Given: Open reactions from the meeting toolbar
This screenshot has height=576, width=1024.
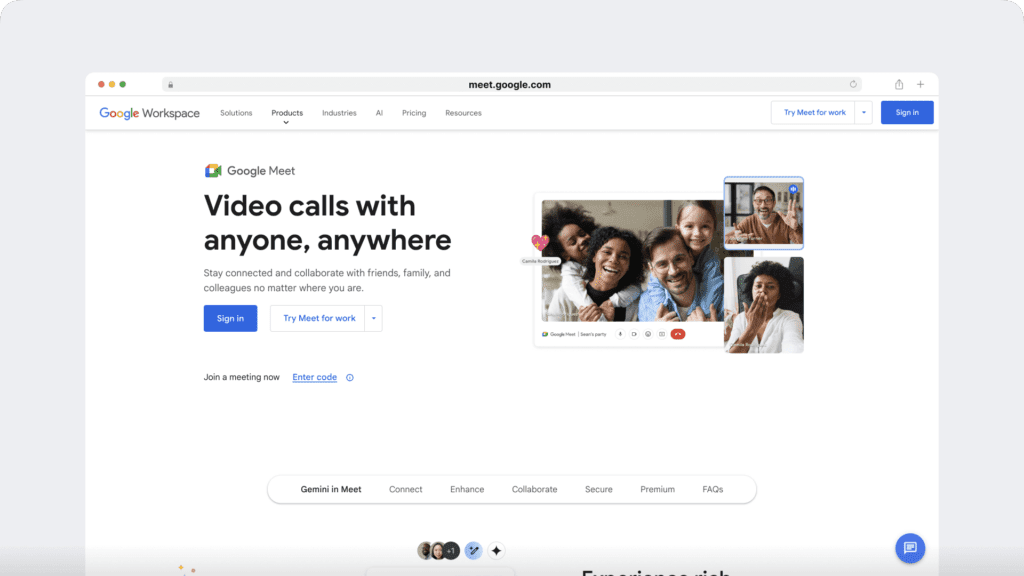Looking at the screenshot, I should pyautogui.click(x=648, y=334).
